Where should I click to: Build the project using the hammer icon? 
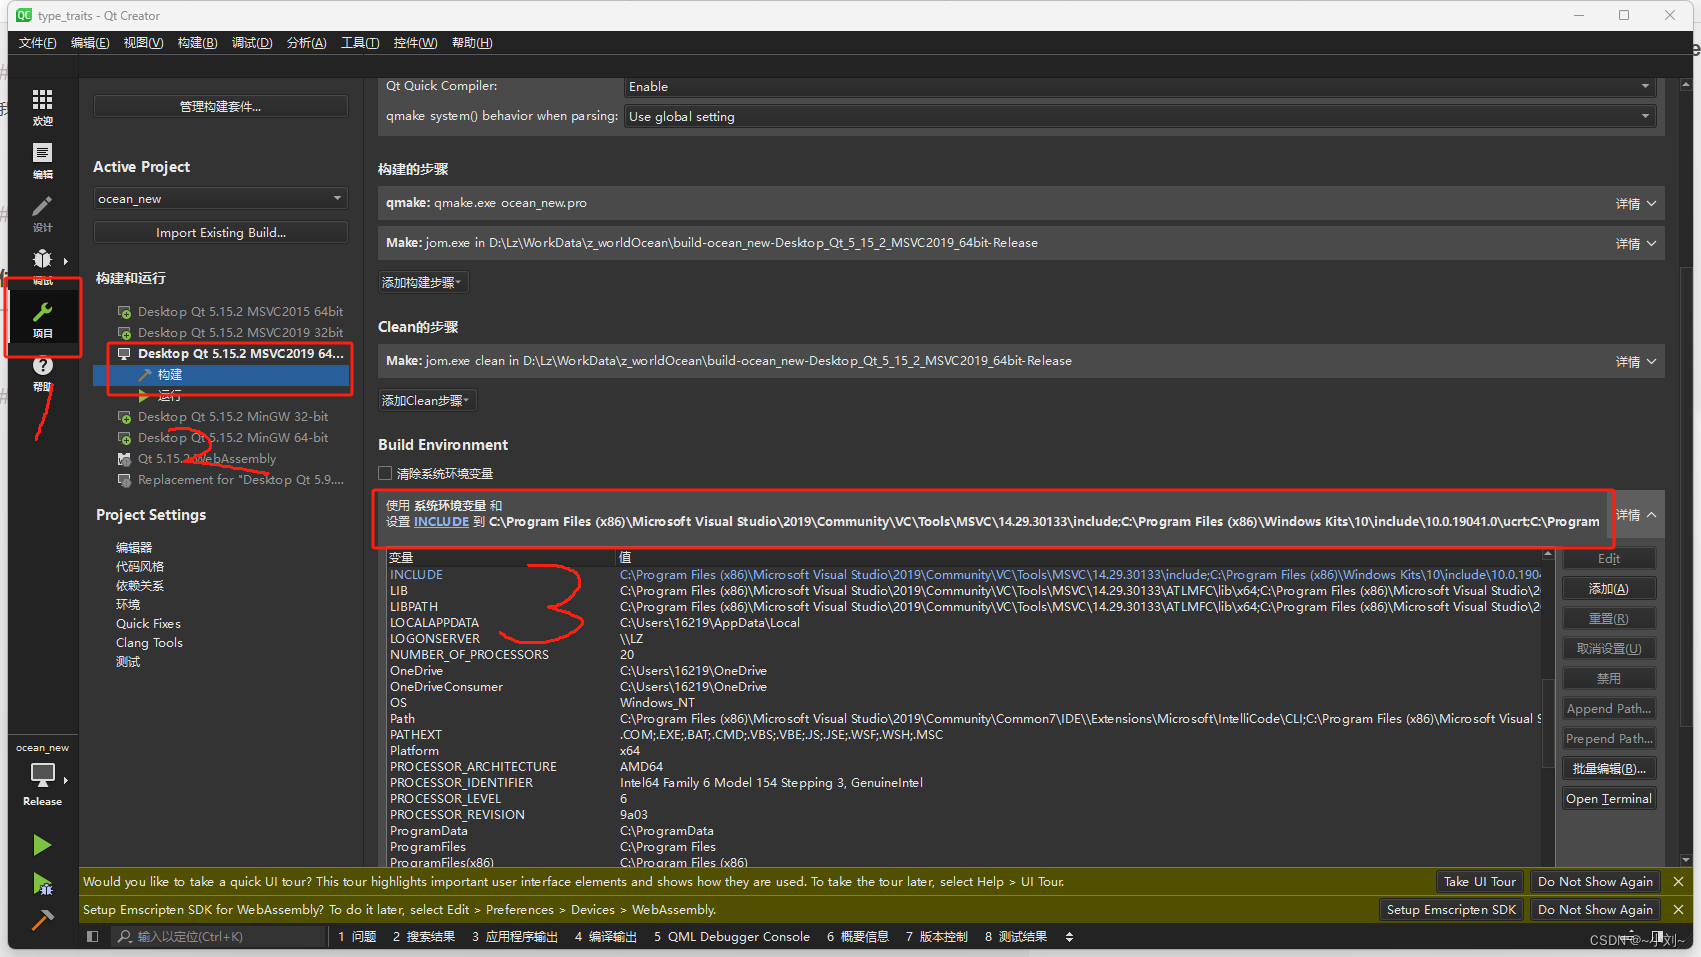(42, 919)
